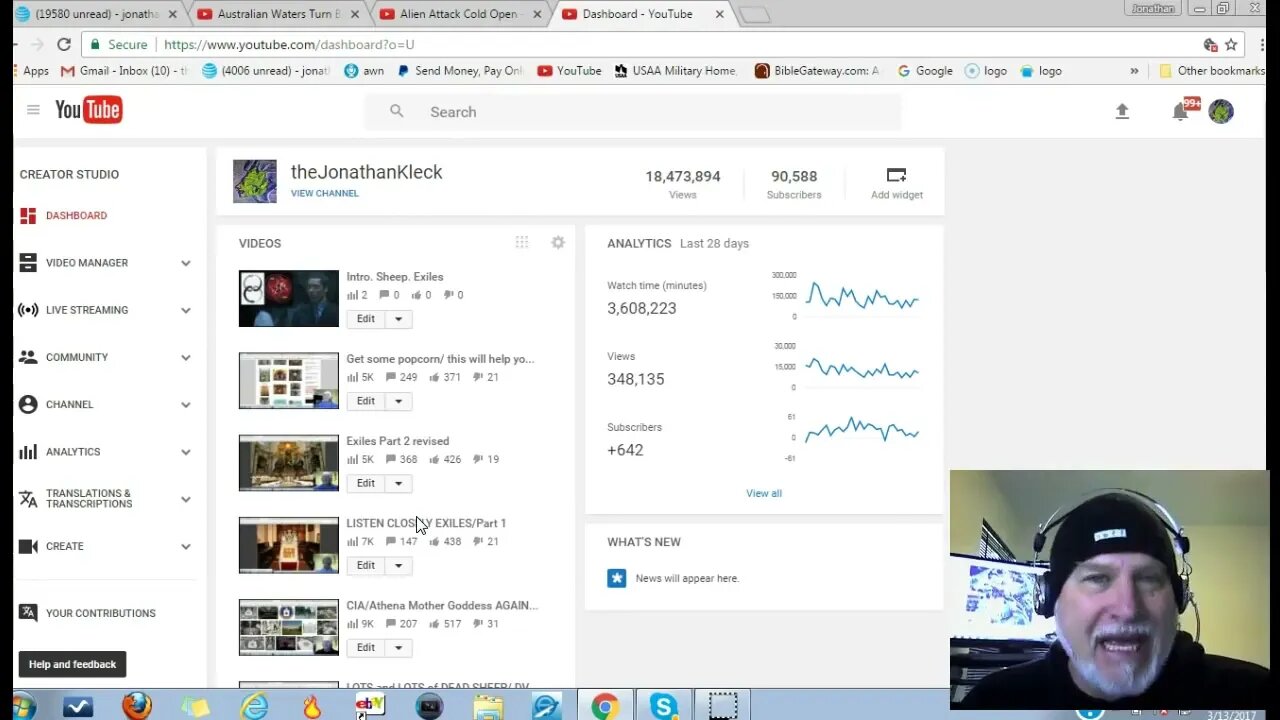
Task: Open the notifications bell
Action: coord(1180,112)
